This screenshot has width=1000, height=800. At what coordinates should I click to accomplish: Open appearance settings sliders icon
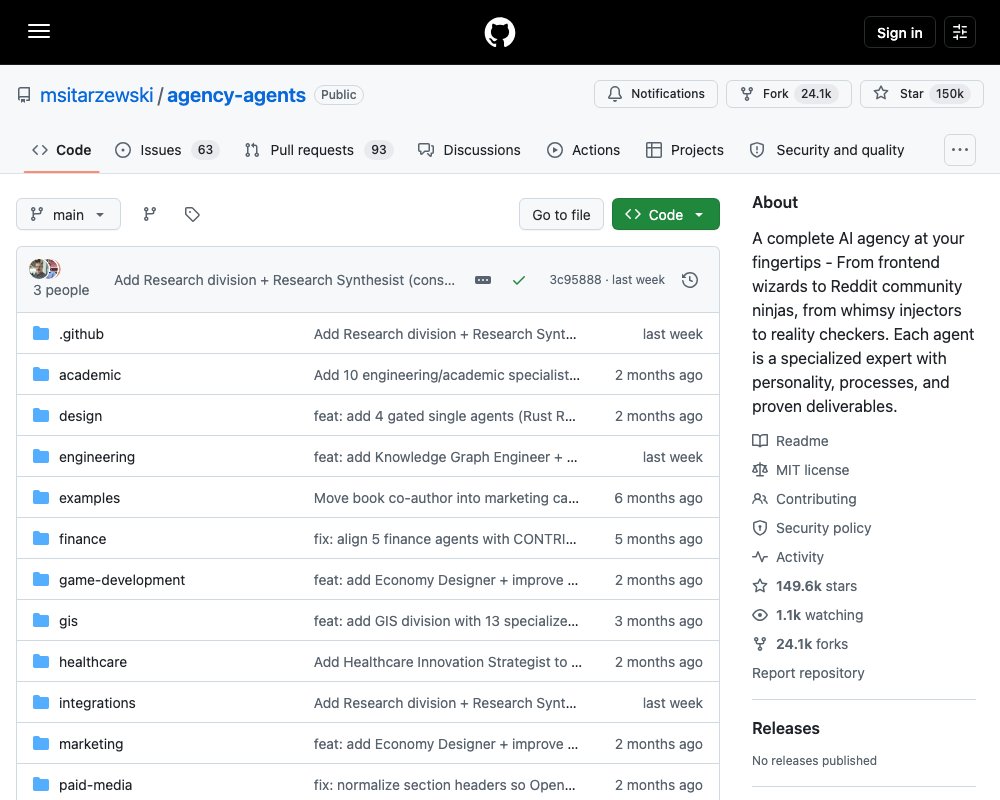point(959,32)
